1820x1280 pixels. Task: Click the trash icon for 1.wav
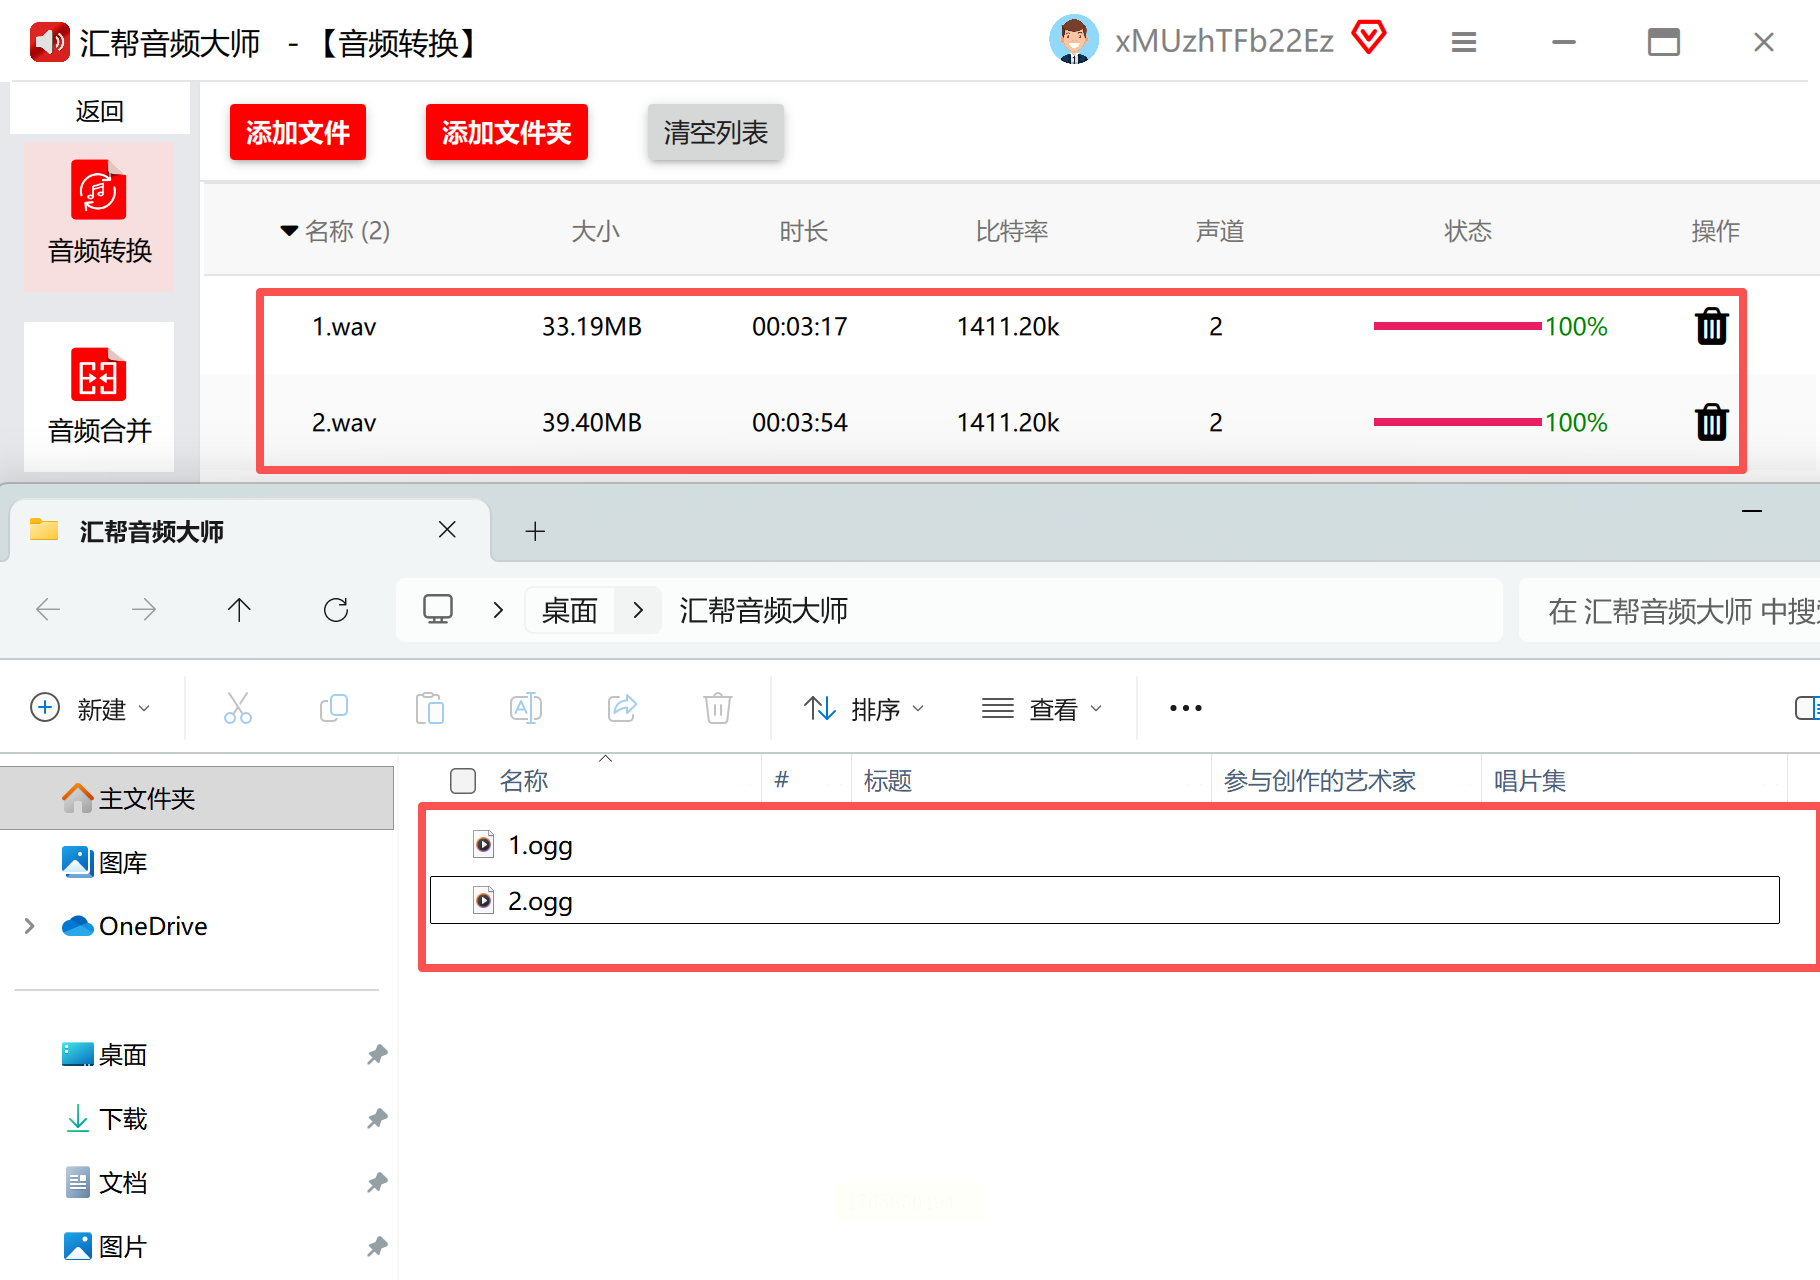pyautogui.click(x=1711, y=326)
